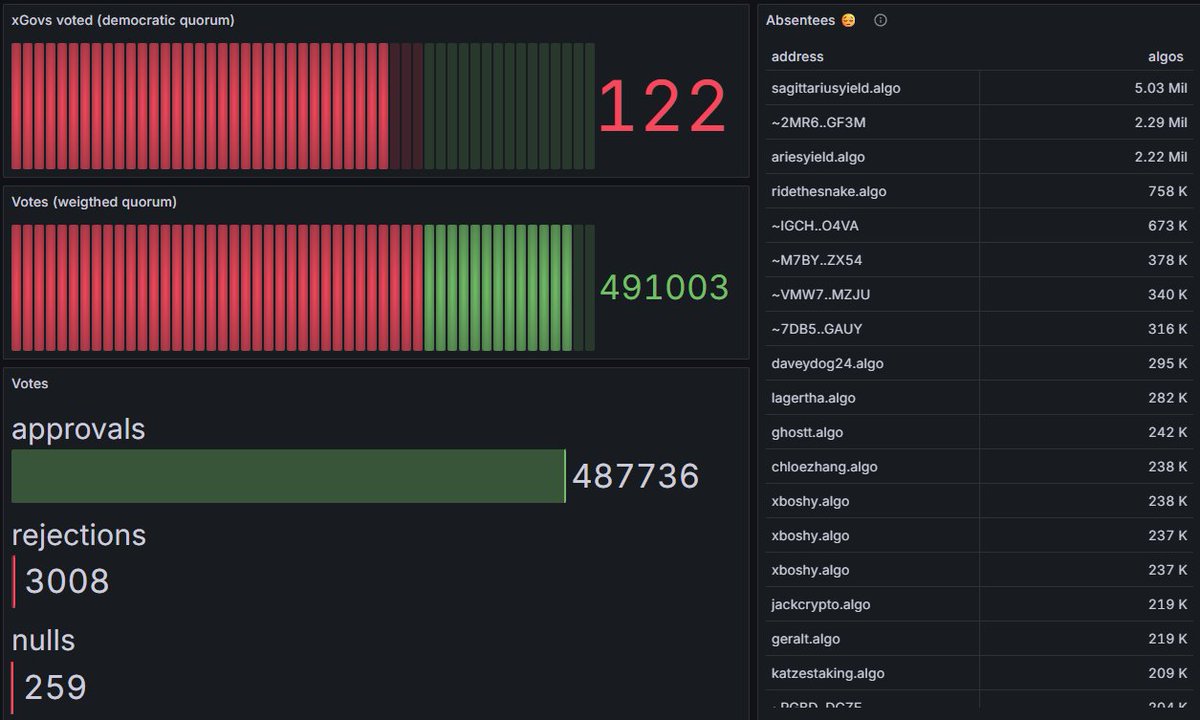
Task: Select 238 K in the chloezhang.algo row
Action: click(x=1087, y=467)
